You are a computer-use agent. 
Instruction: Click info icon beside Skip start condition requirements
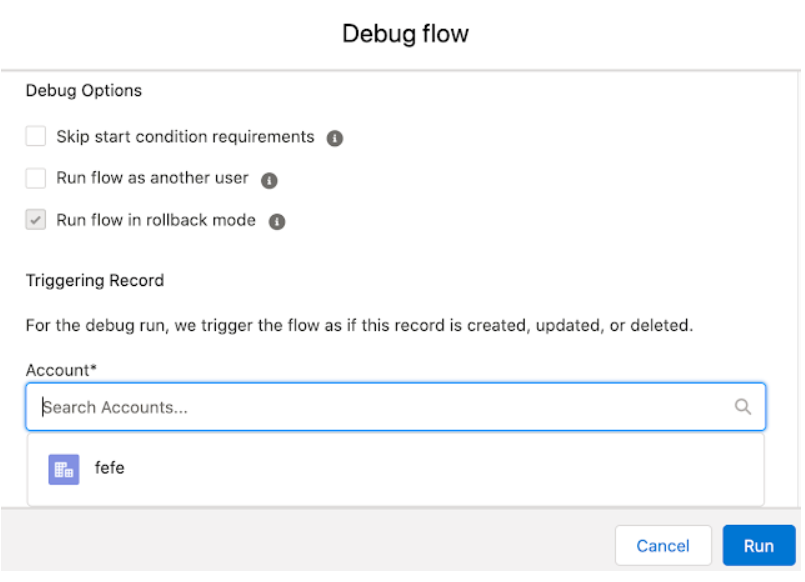(x=335, y=138)
